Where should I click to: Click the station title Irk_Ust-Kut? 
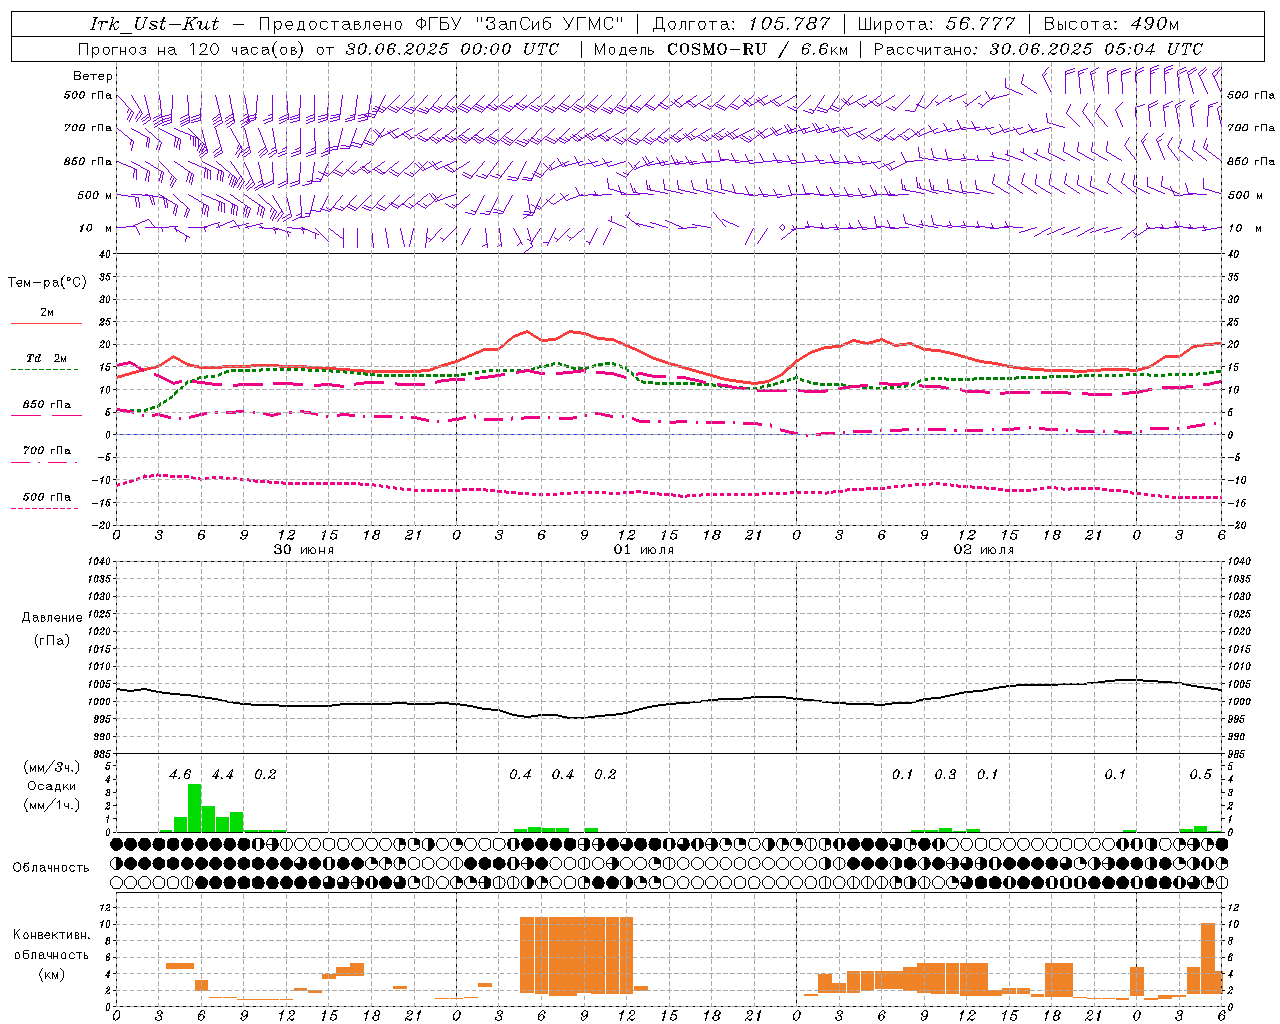click(x=155, y=24)
